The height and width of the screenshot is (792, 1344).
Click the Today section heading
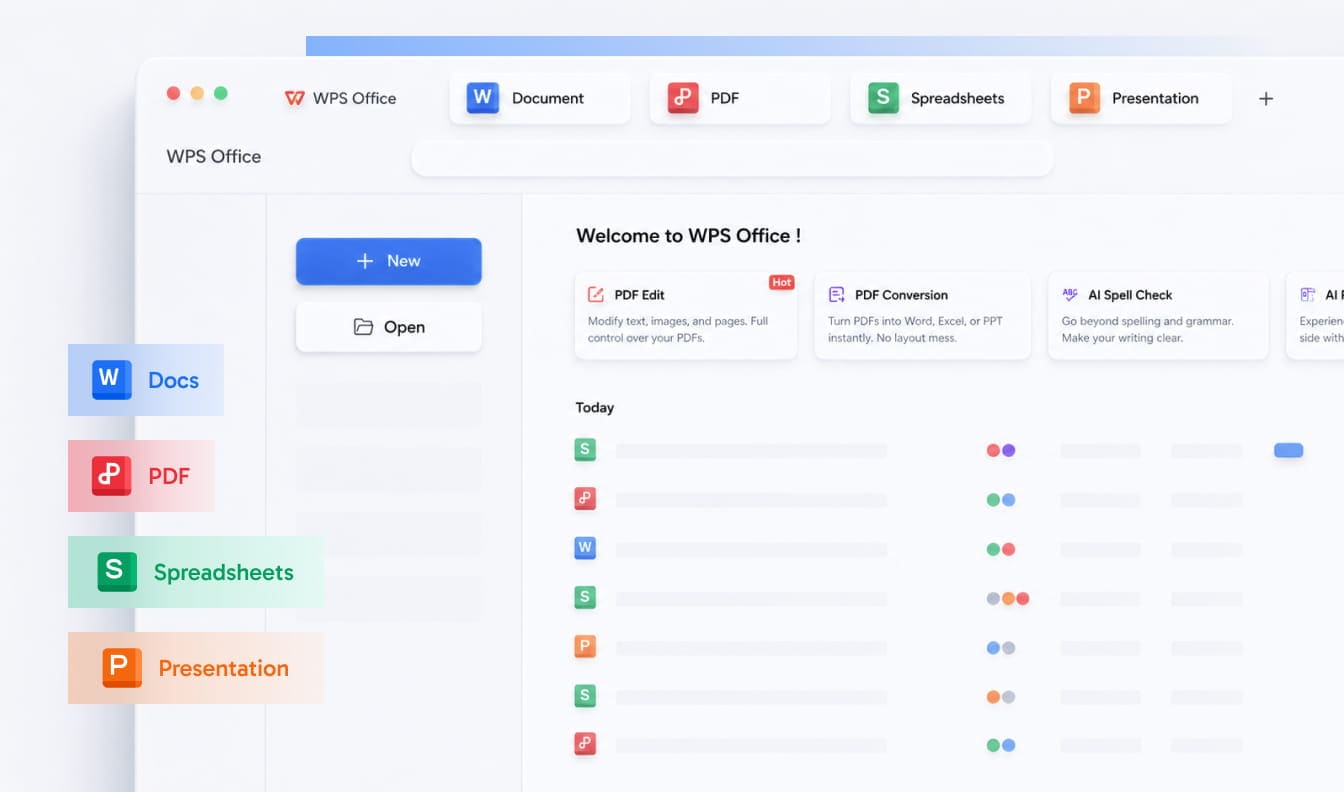[x=595, y=407]
